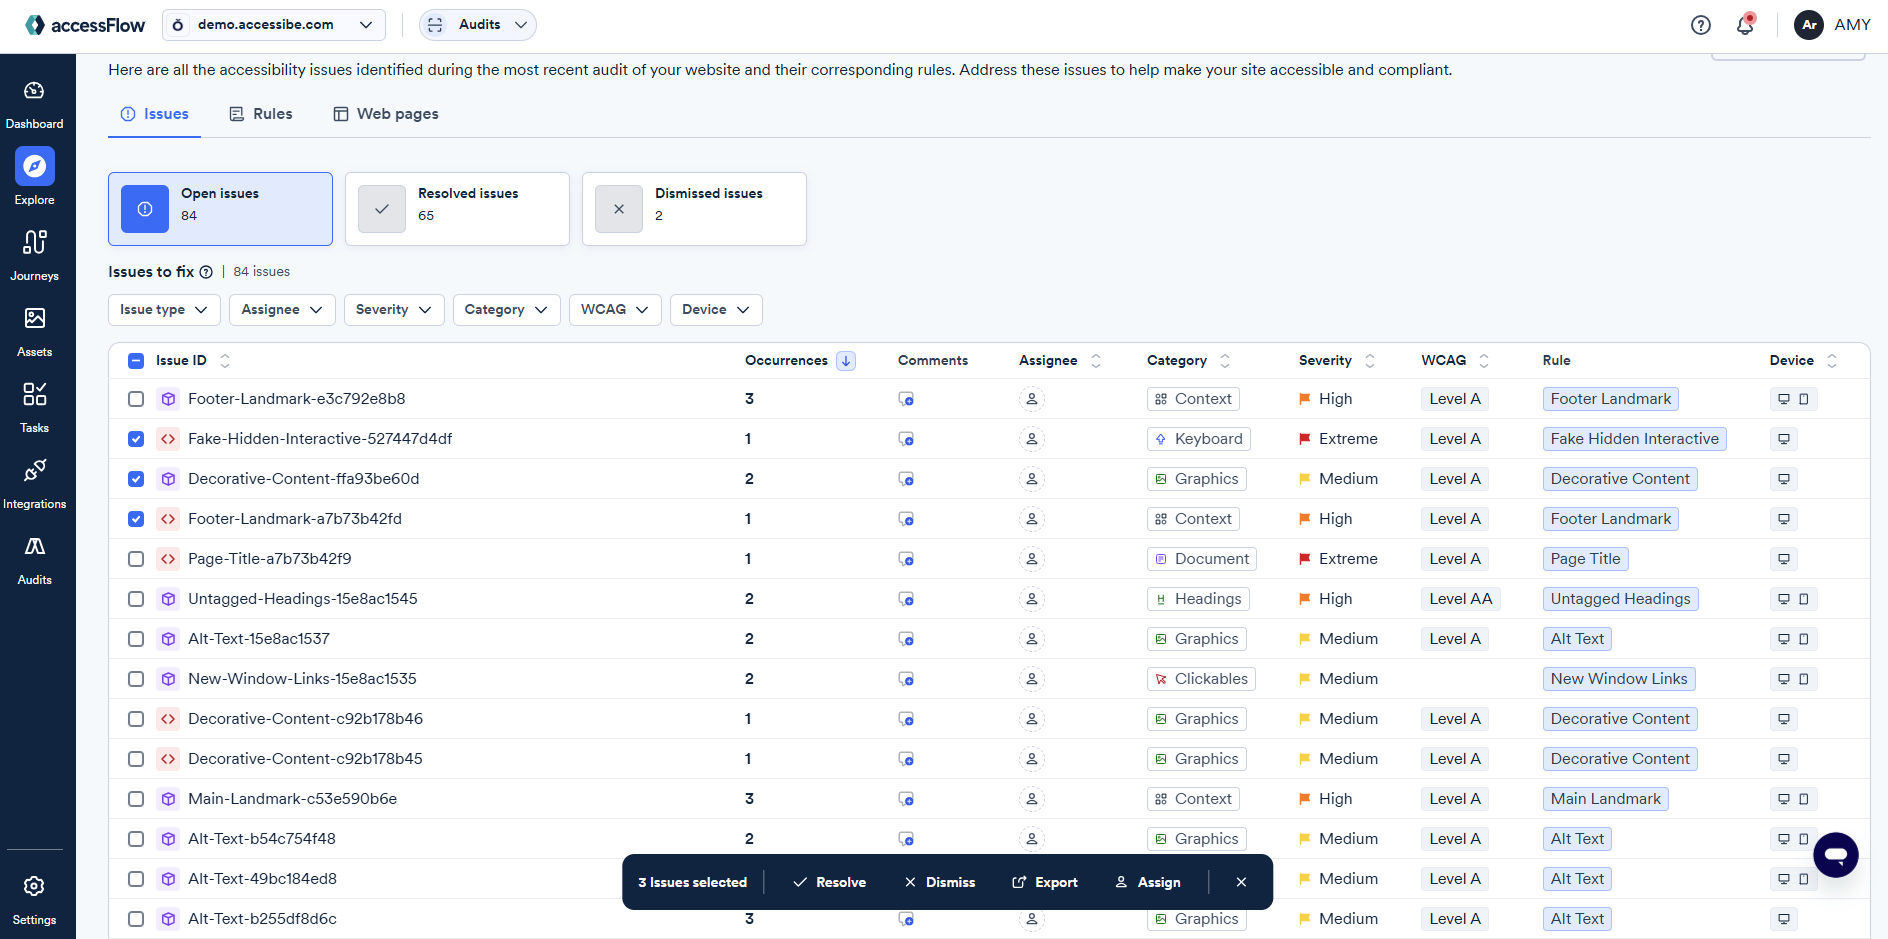Image resolution: width=1888 pixels, height=939 pixels.
Task: Open the AMY user avatar
Action: [x=1809, y=25]
